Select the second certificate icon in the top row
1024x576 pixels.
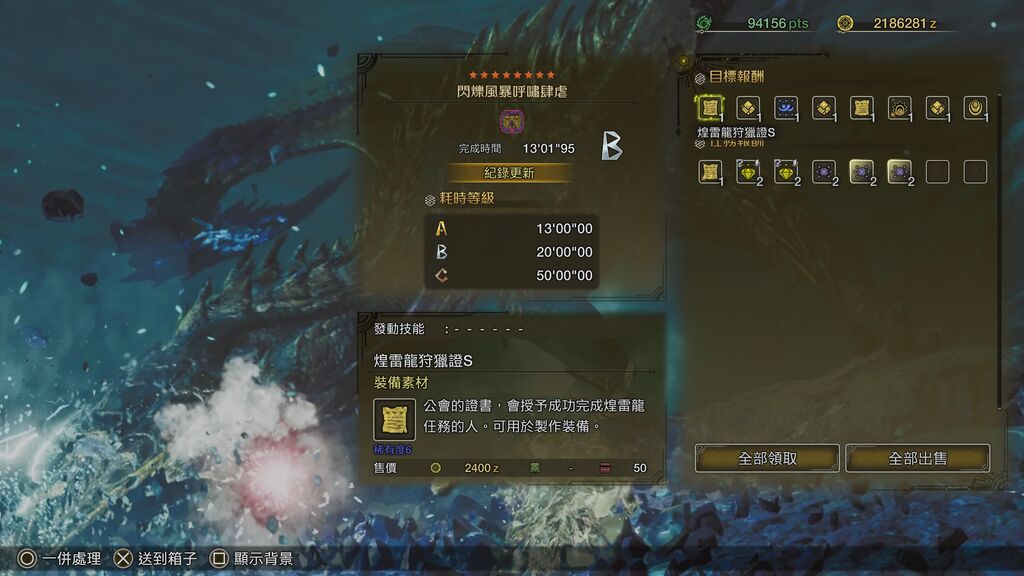click(861, 108)
